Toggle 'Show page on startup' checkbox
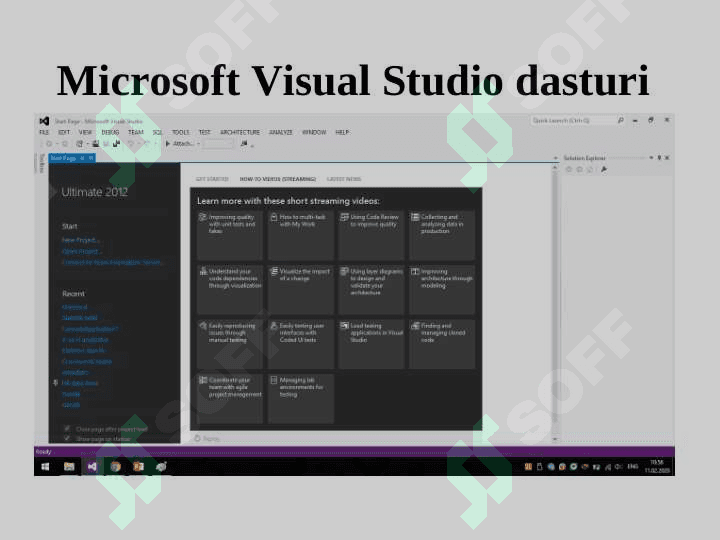The height and width of the screenshot is (540, 720). [x=67, y=438]
